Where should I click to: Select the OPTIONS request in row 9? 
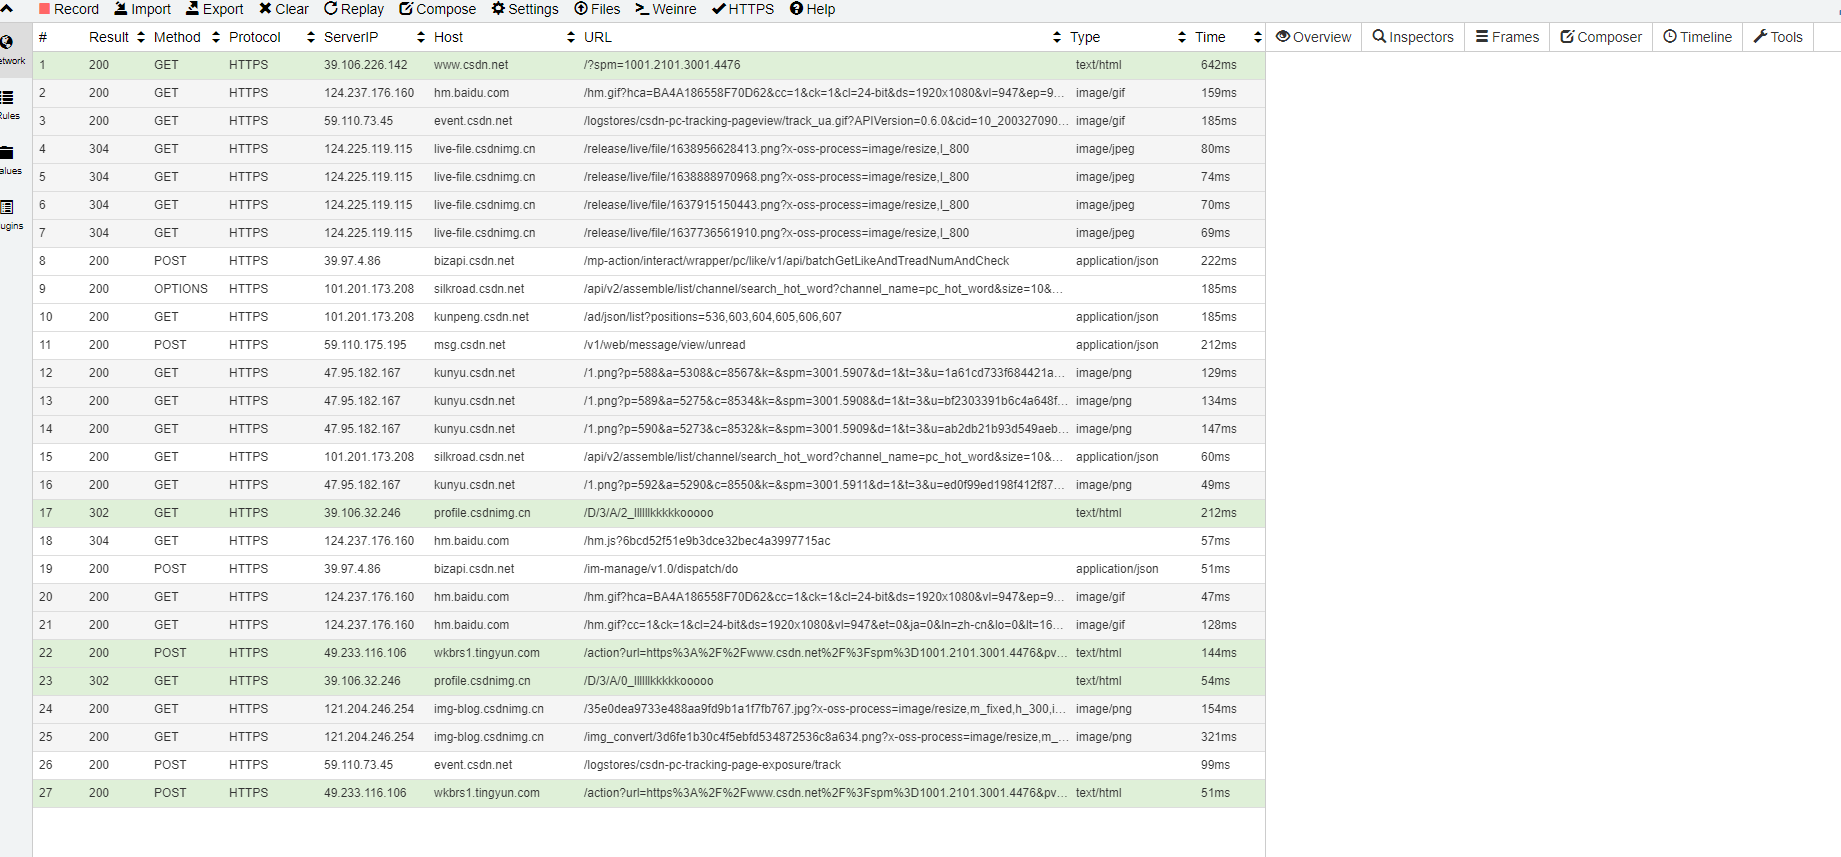tap(649, 289)
